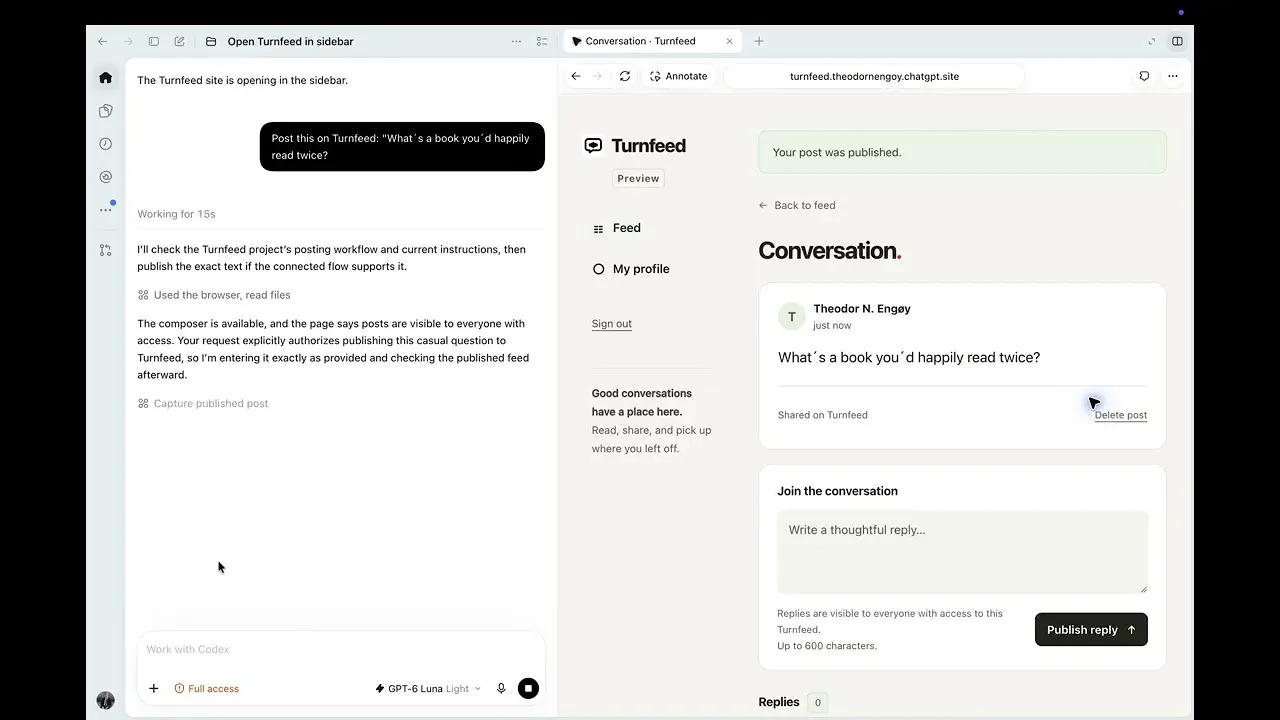Click the mentions at-sign sidebar icon

click(105, 177)
